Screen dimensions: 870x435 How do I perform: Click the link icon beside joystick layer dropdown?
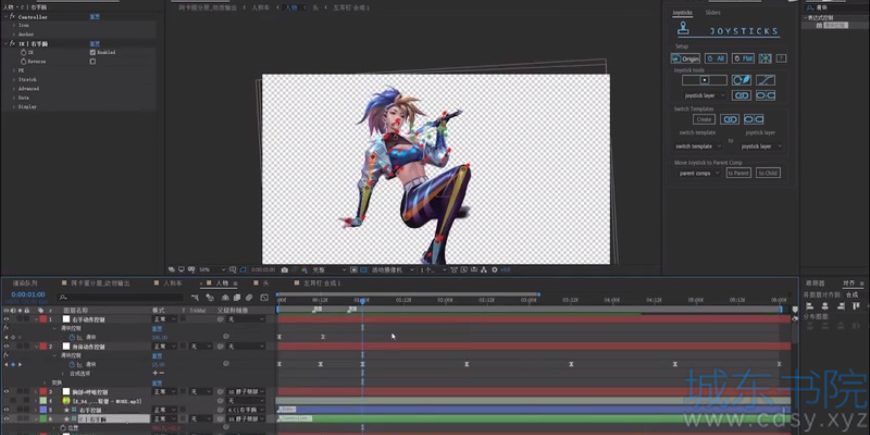click(x=741, y=95)
